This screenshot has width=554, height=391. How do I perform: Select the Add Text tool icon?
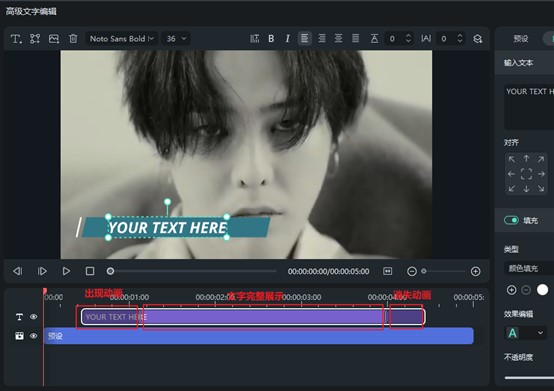[16, 38]
